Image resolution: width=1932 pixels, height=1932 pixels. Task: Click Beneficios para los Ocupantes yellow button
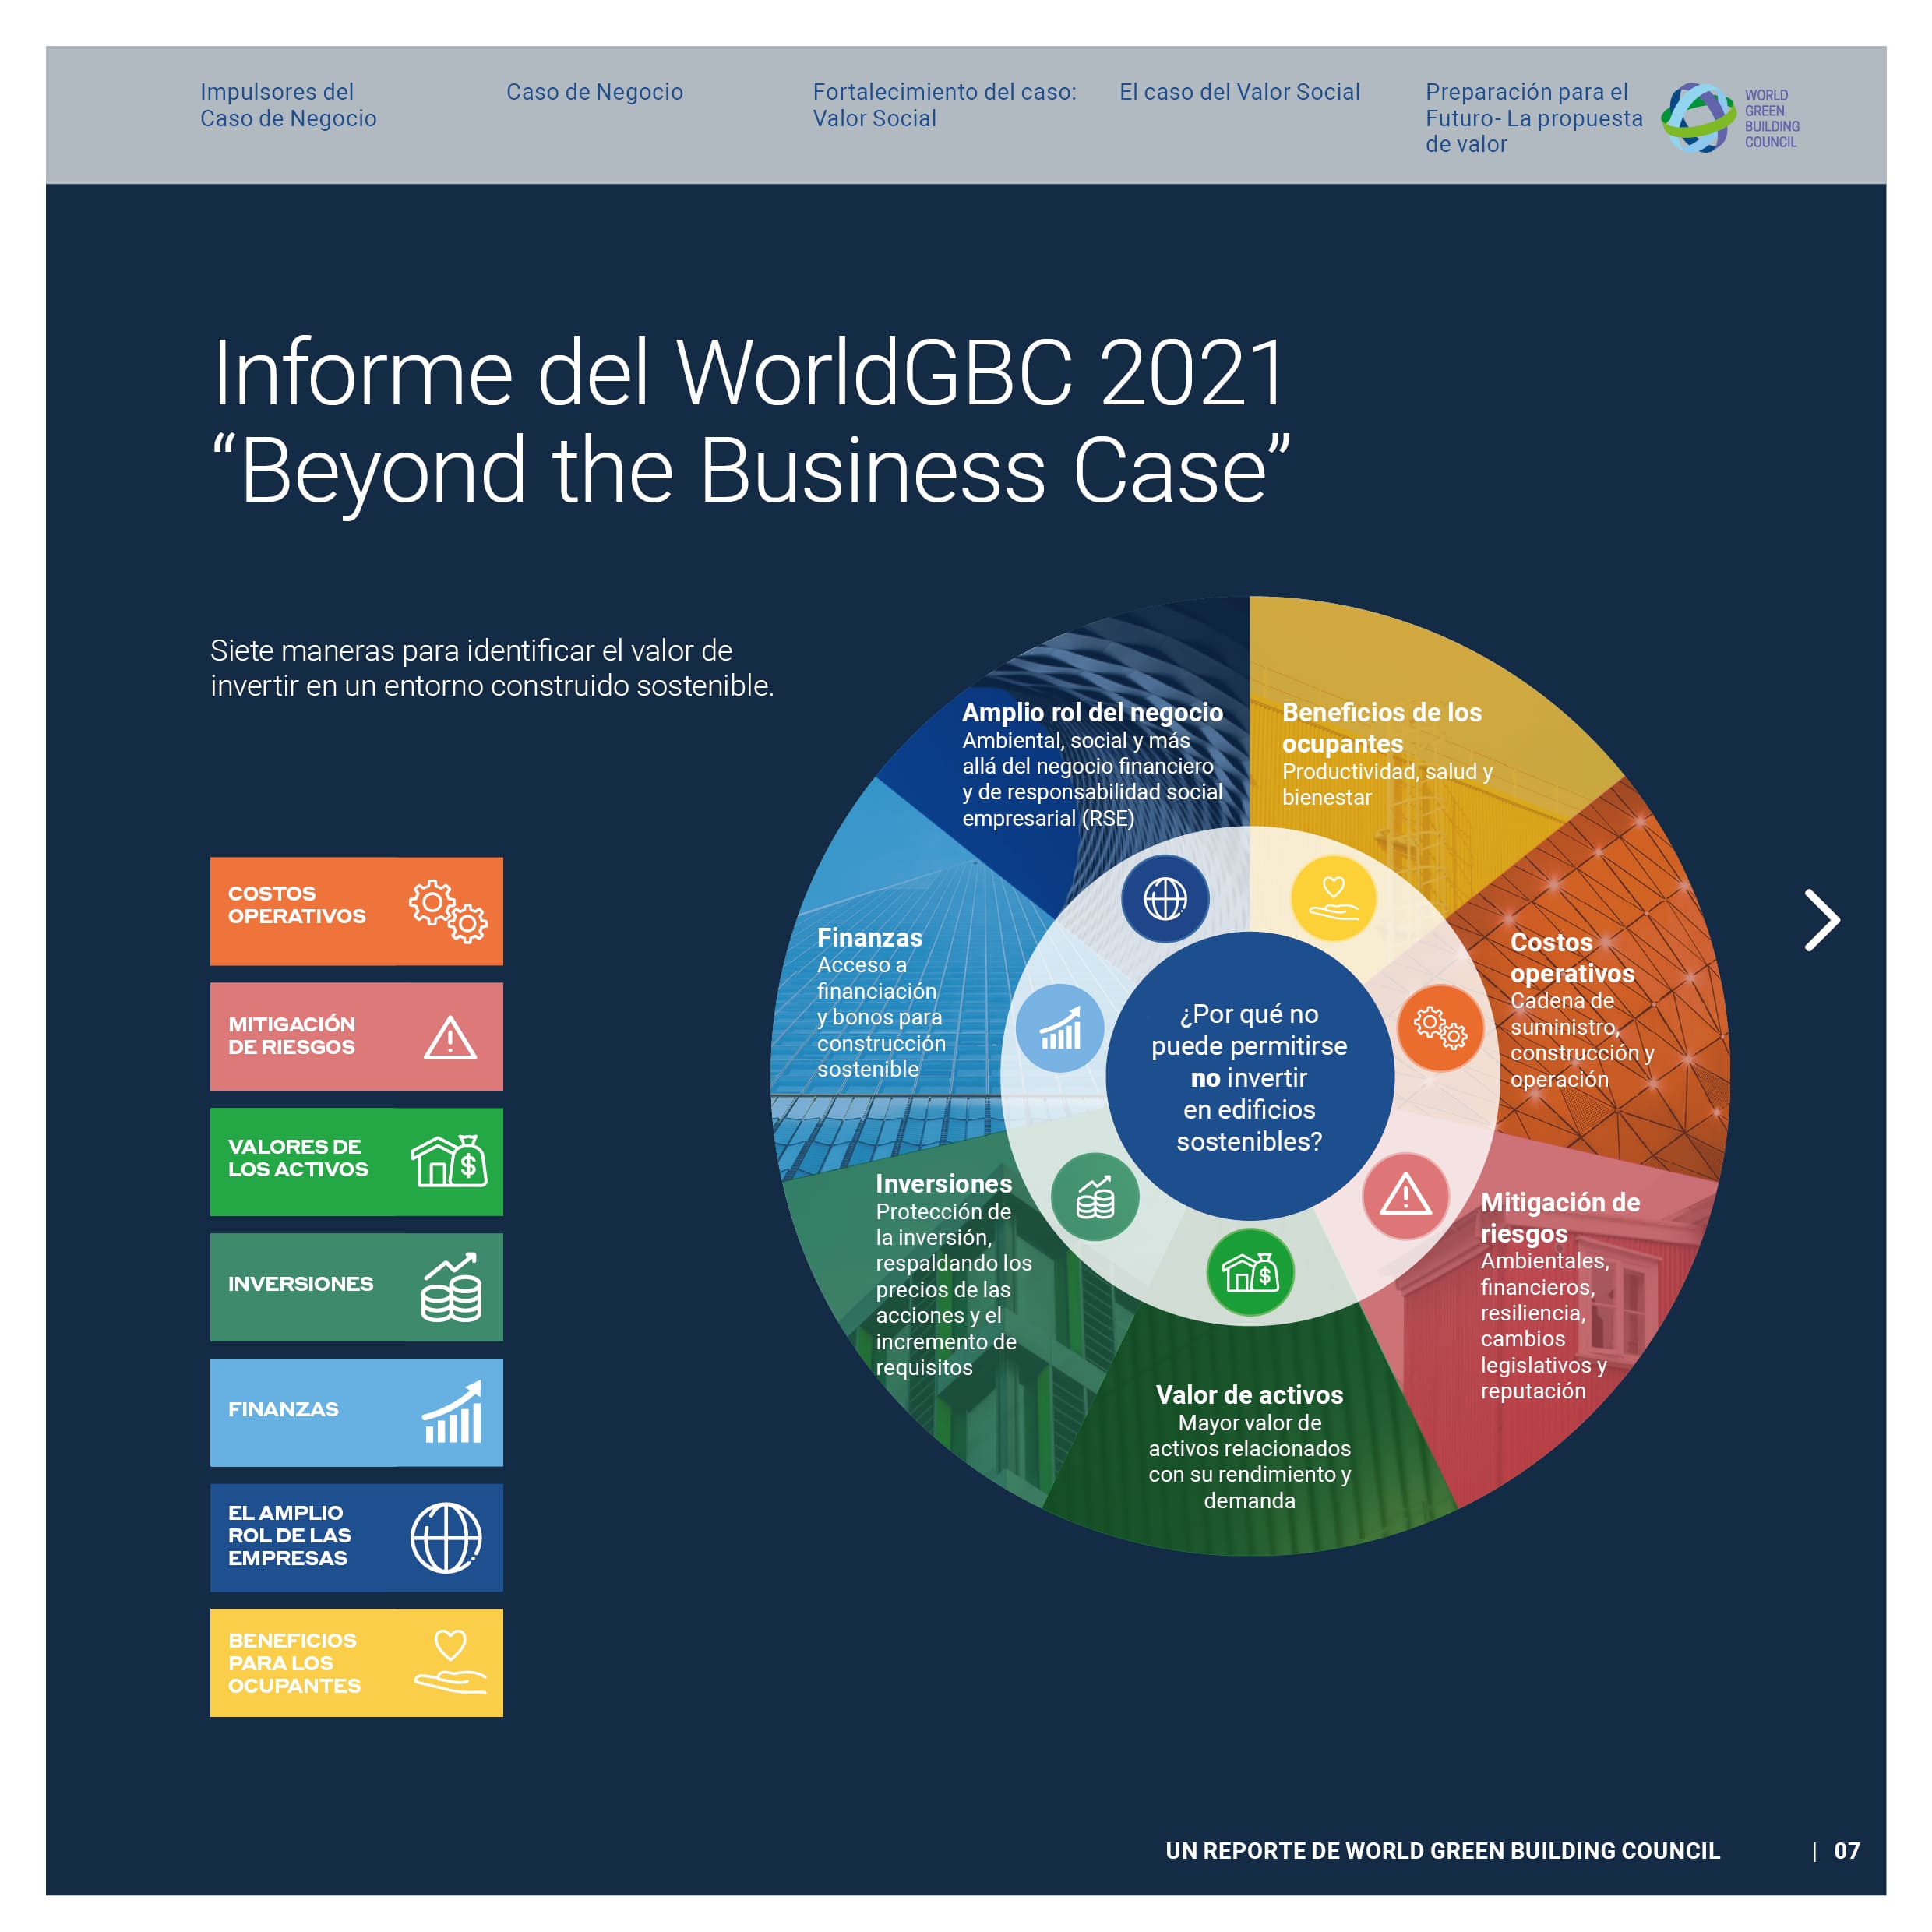356,1663
